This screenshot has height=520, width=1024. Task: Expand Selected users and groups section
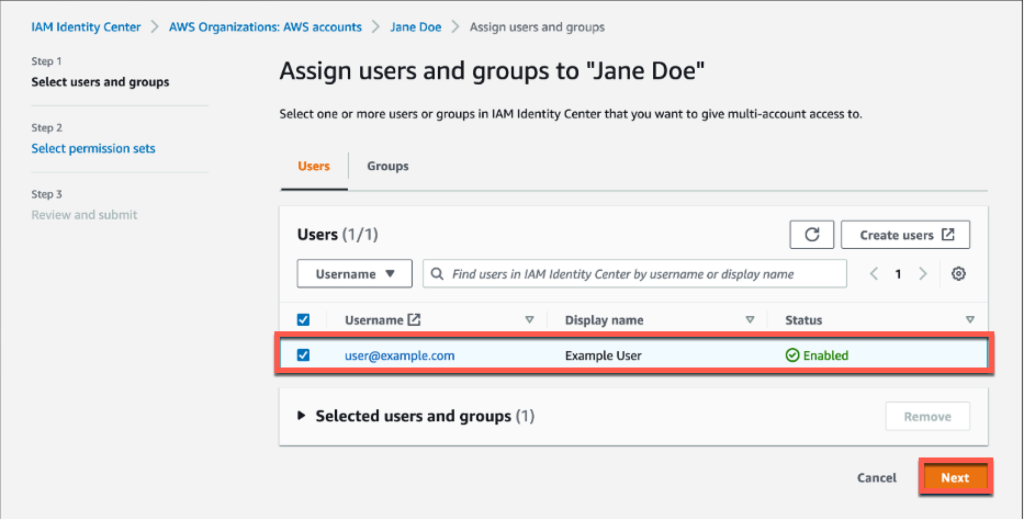301,416
